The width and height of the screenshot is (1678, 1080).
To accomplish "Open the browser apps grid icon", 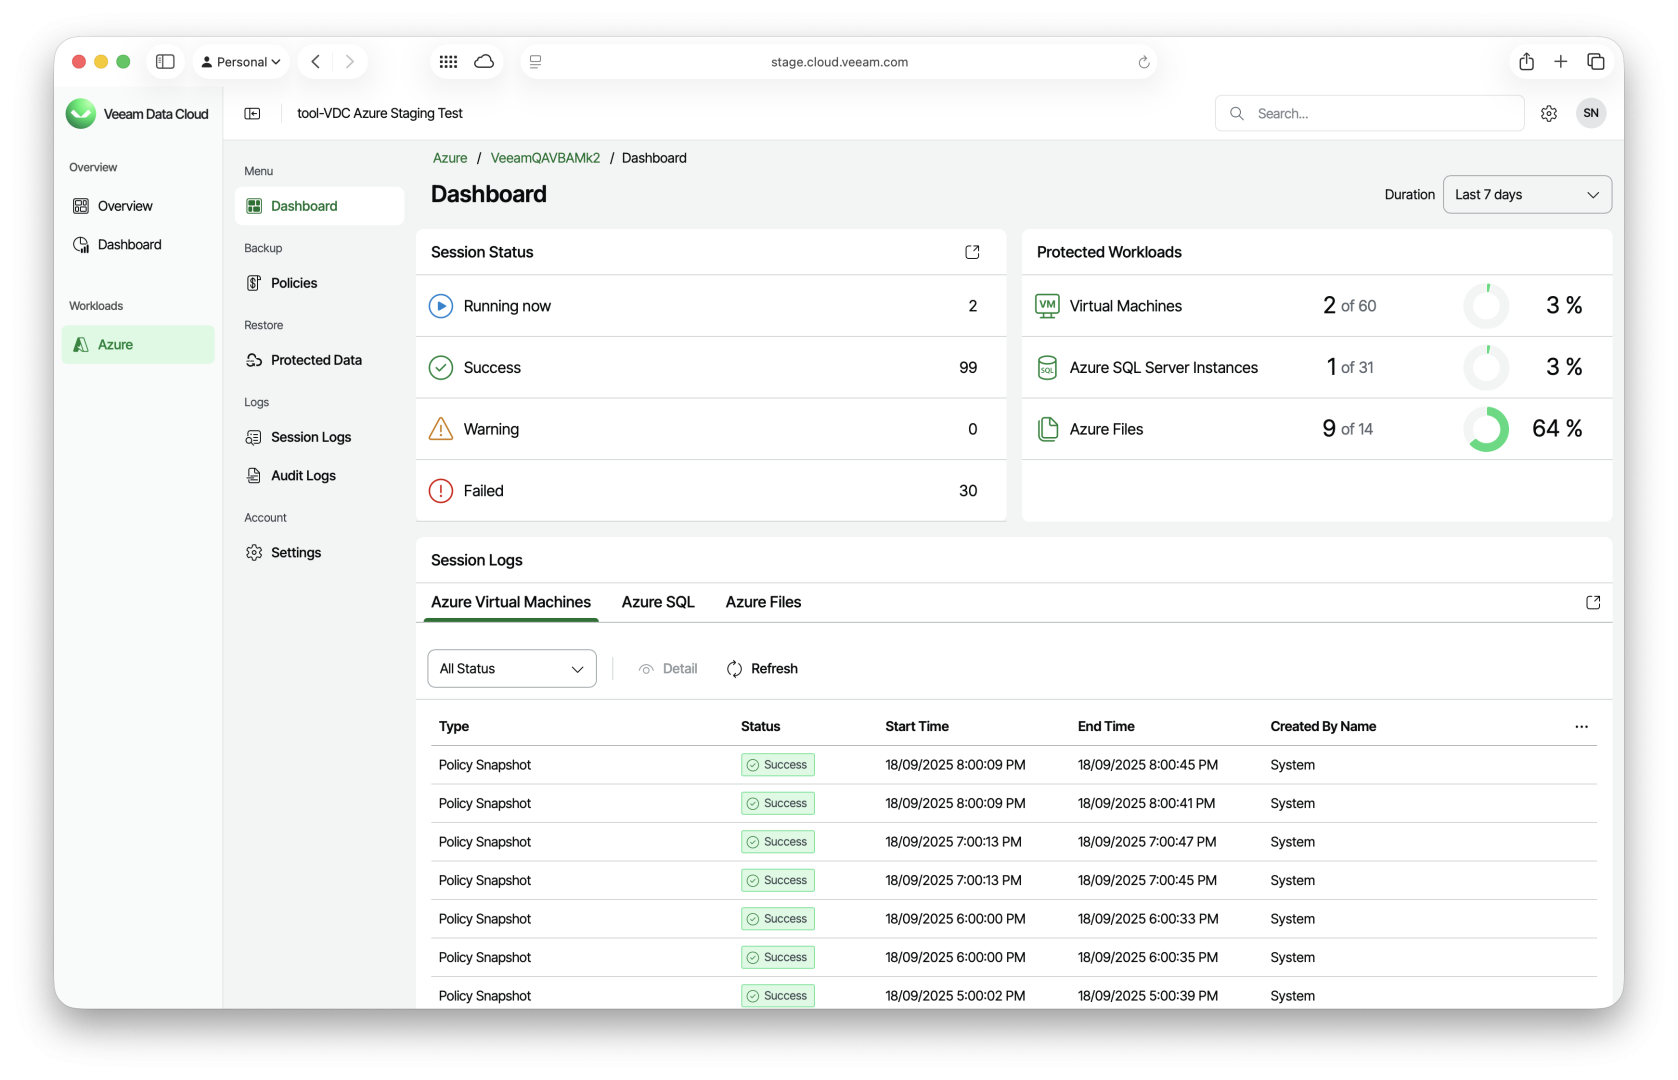I will 448,62.
